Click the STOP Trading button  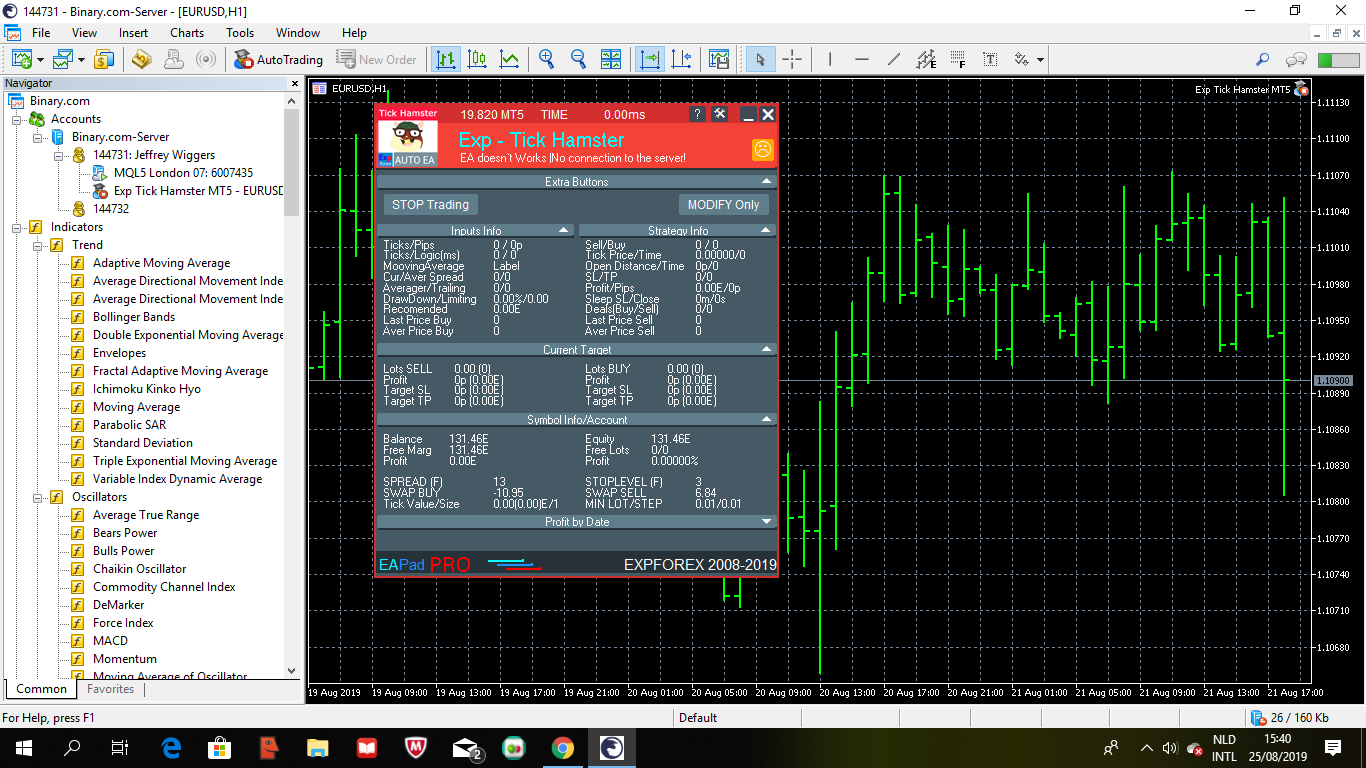[430, 205]
